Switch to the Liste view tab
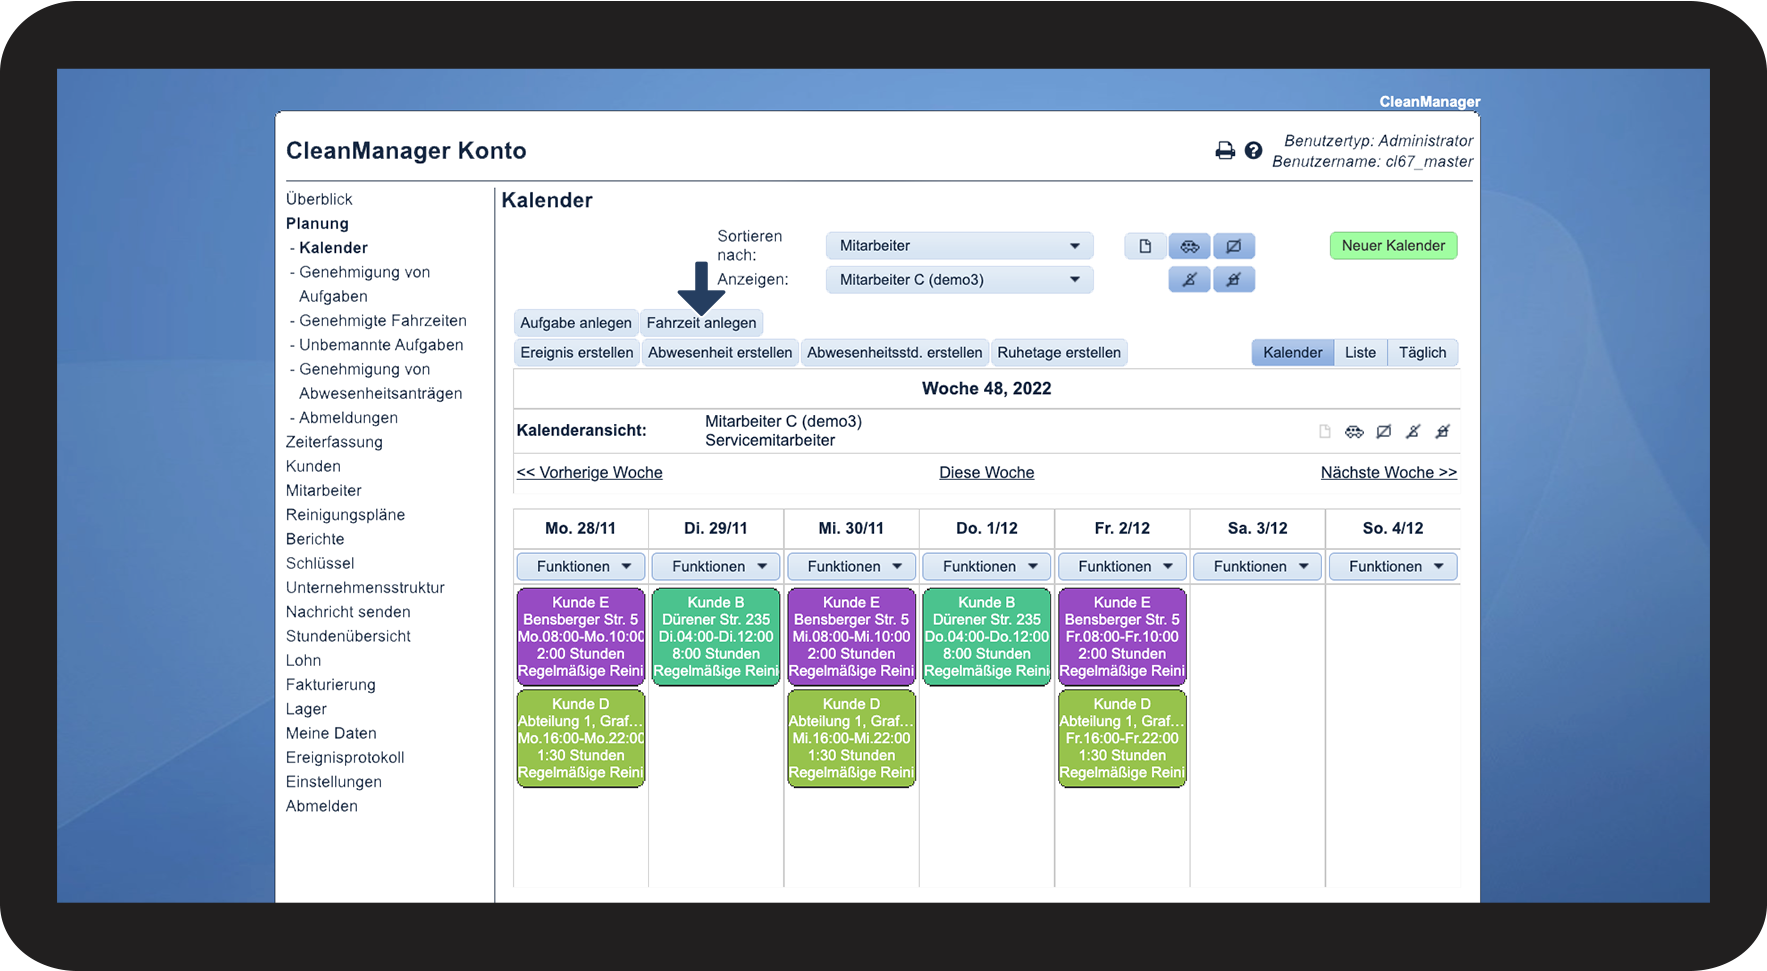This screenshot has width=1767, height=971. pos(1361,353)
